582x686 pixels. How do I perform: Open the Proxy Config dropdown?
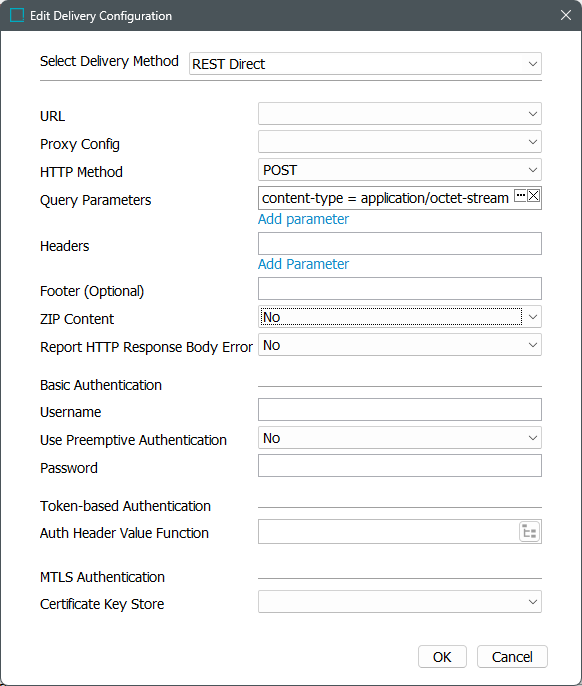[x=400, y=142]
